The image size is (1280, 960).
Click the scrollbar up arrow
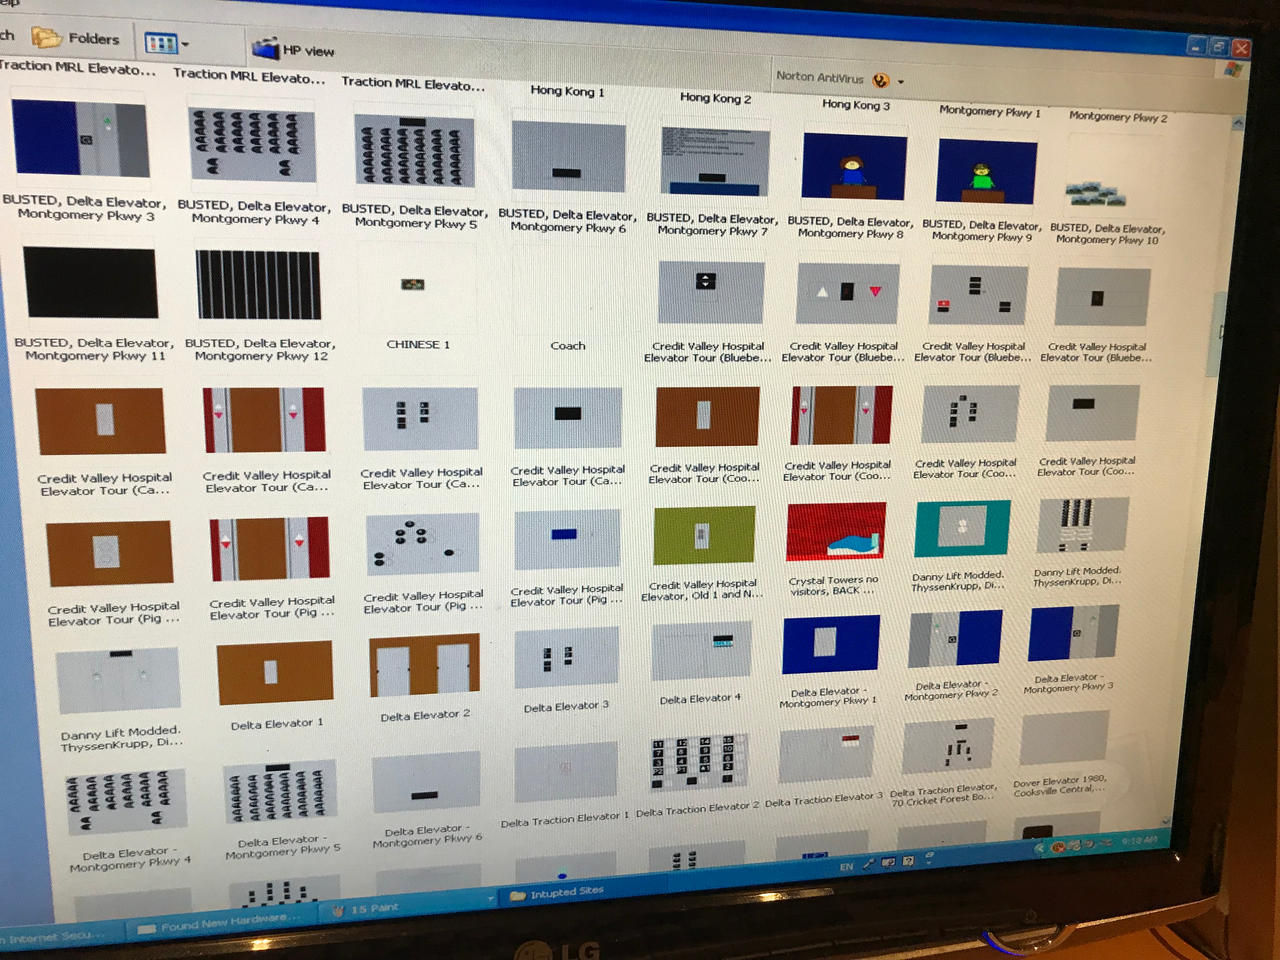point(1238,123)
